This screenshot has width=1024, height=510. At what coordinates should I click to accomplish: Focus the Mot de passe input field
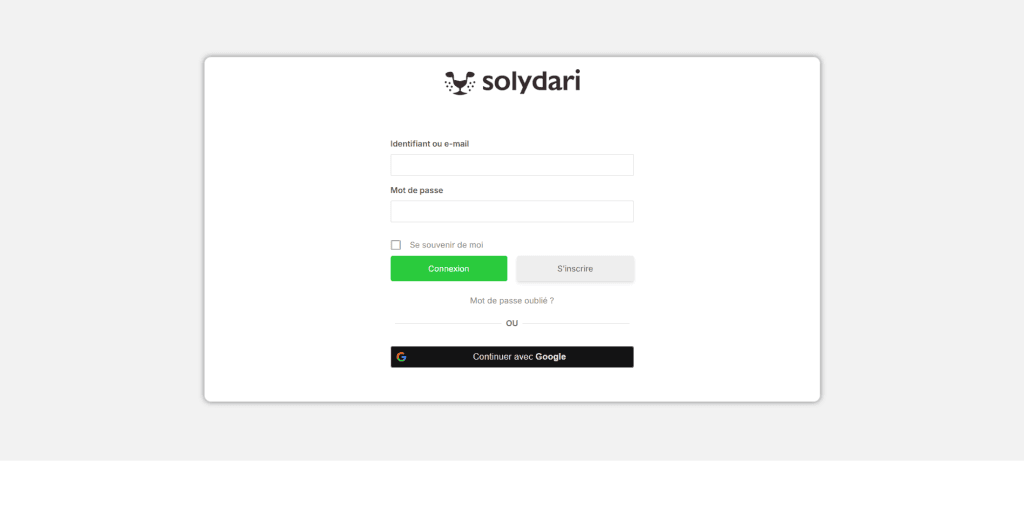pos(512,212)
